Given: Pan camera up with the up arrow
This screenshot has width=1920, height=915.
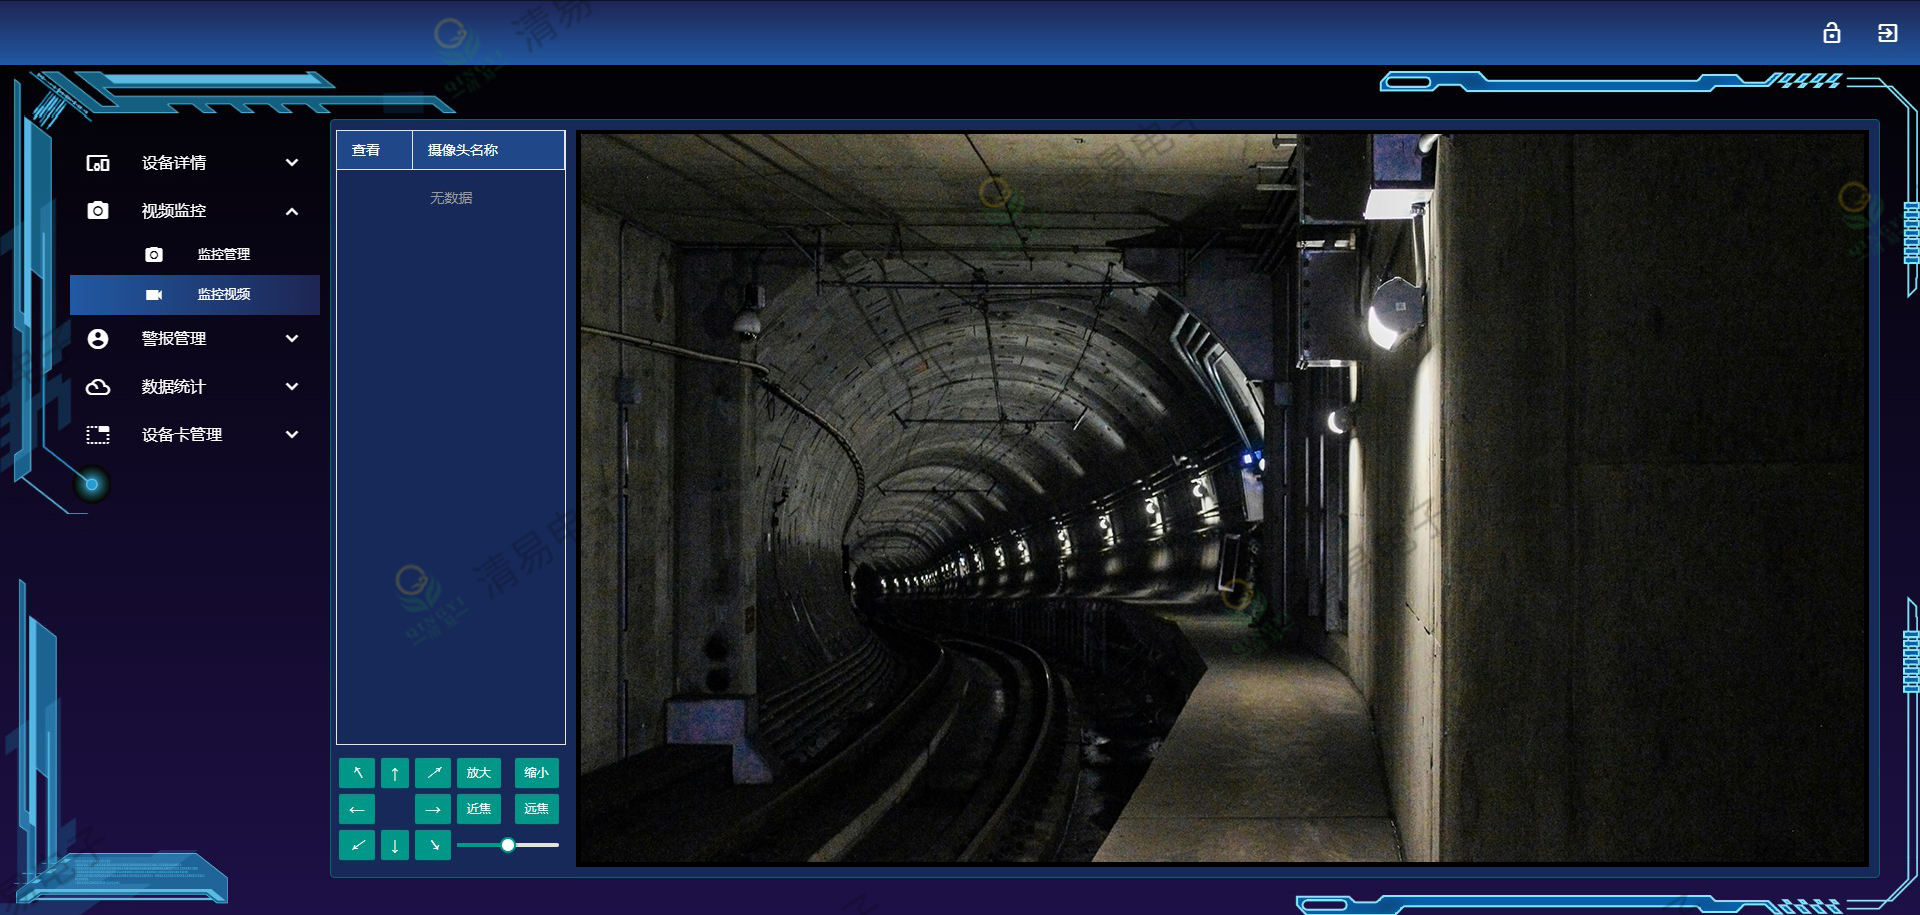Looking at the screenshot, I should (395, 773).
